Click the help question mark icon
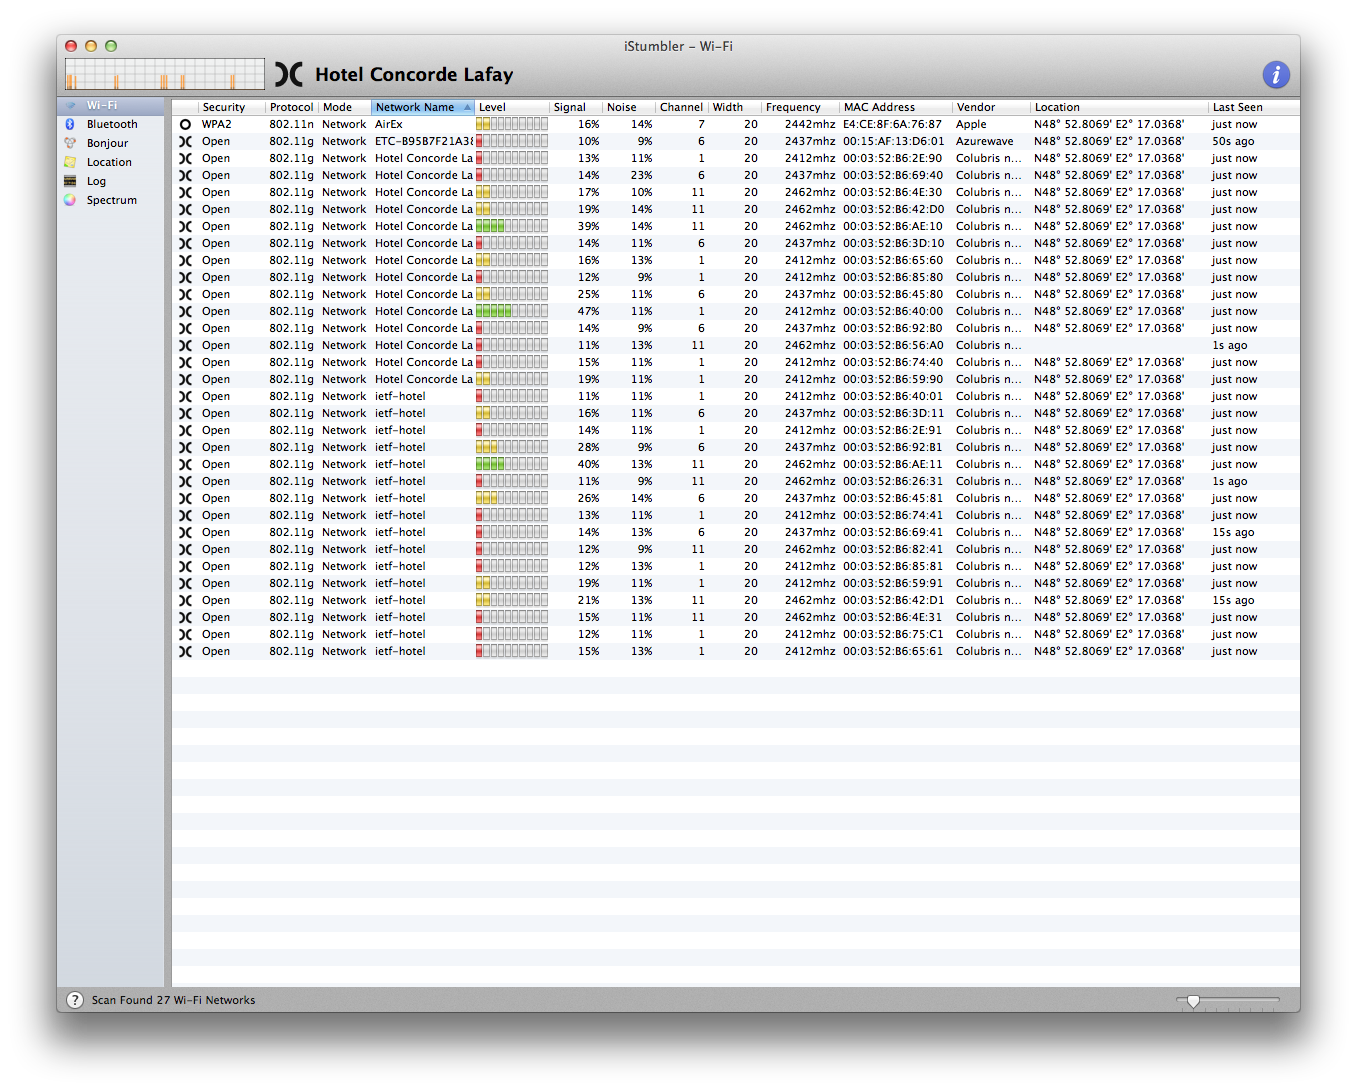 (75, 1000)
